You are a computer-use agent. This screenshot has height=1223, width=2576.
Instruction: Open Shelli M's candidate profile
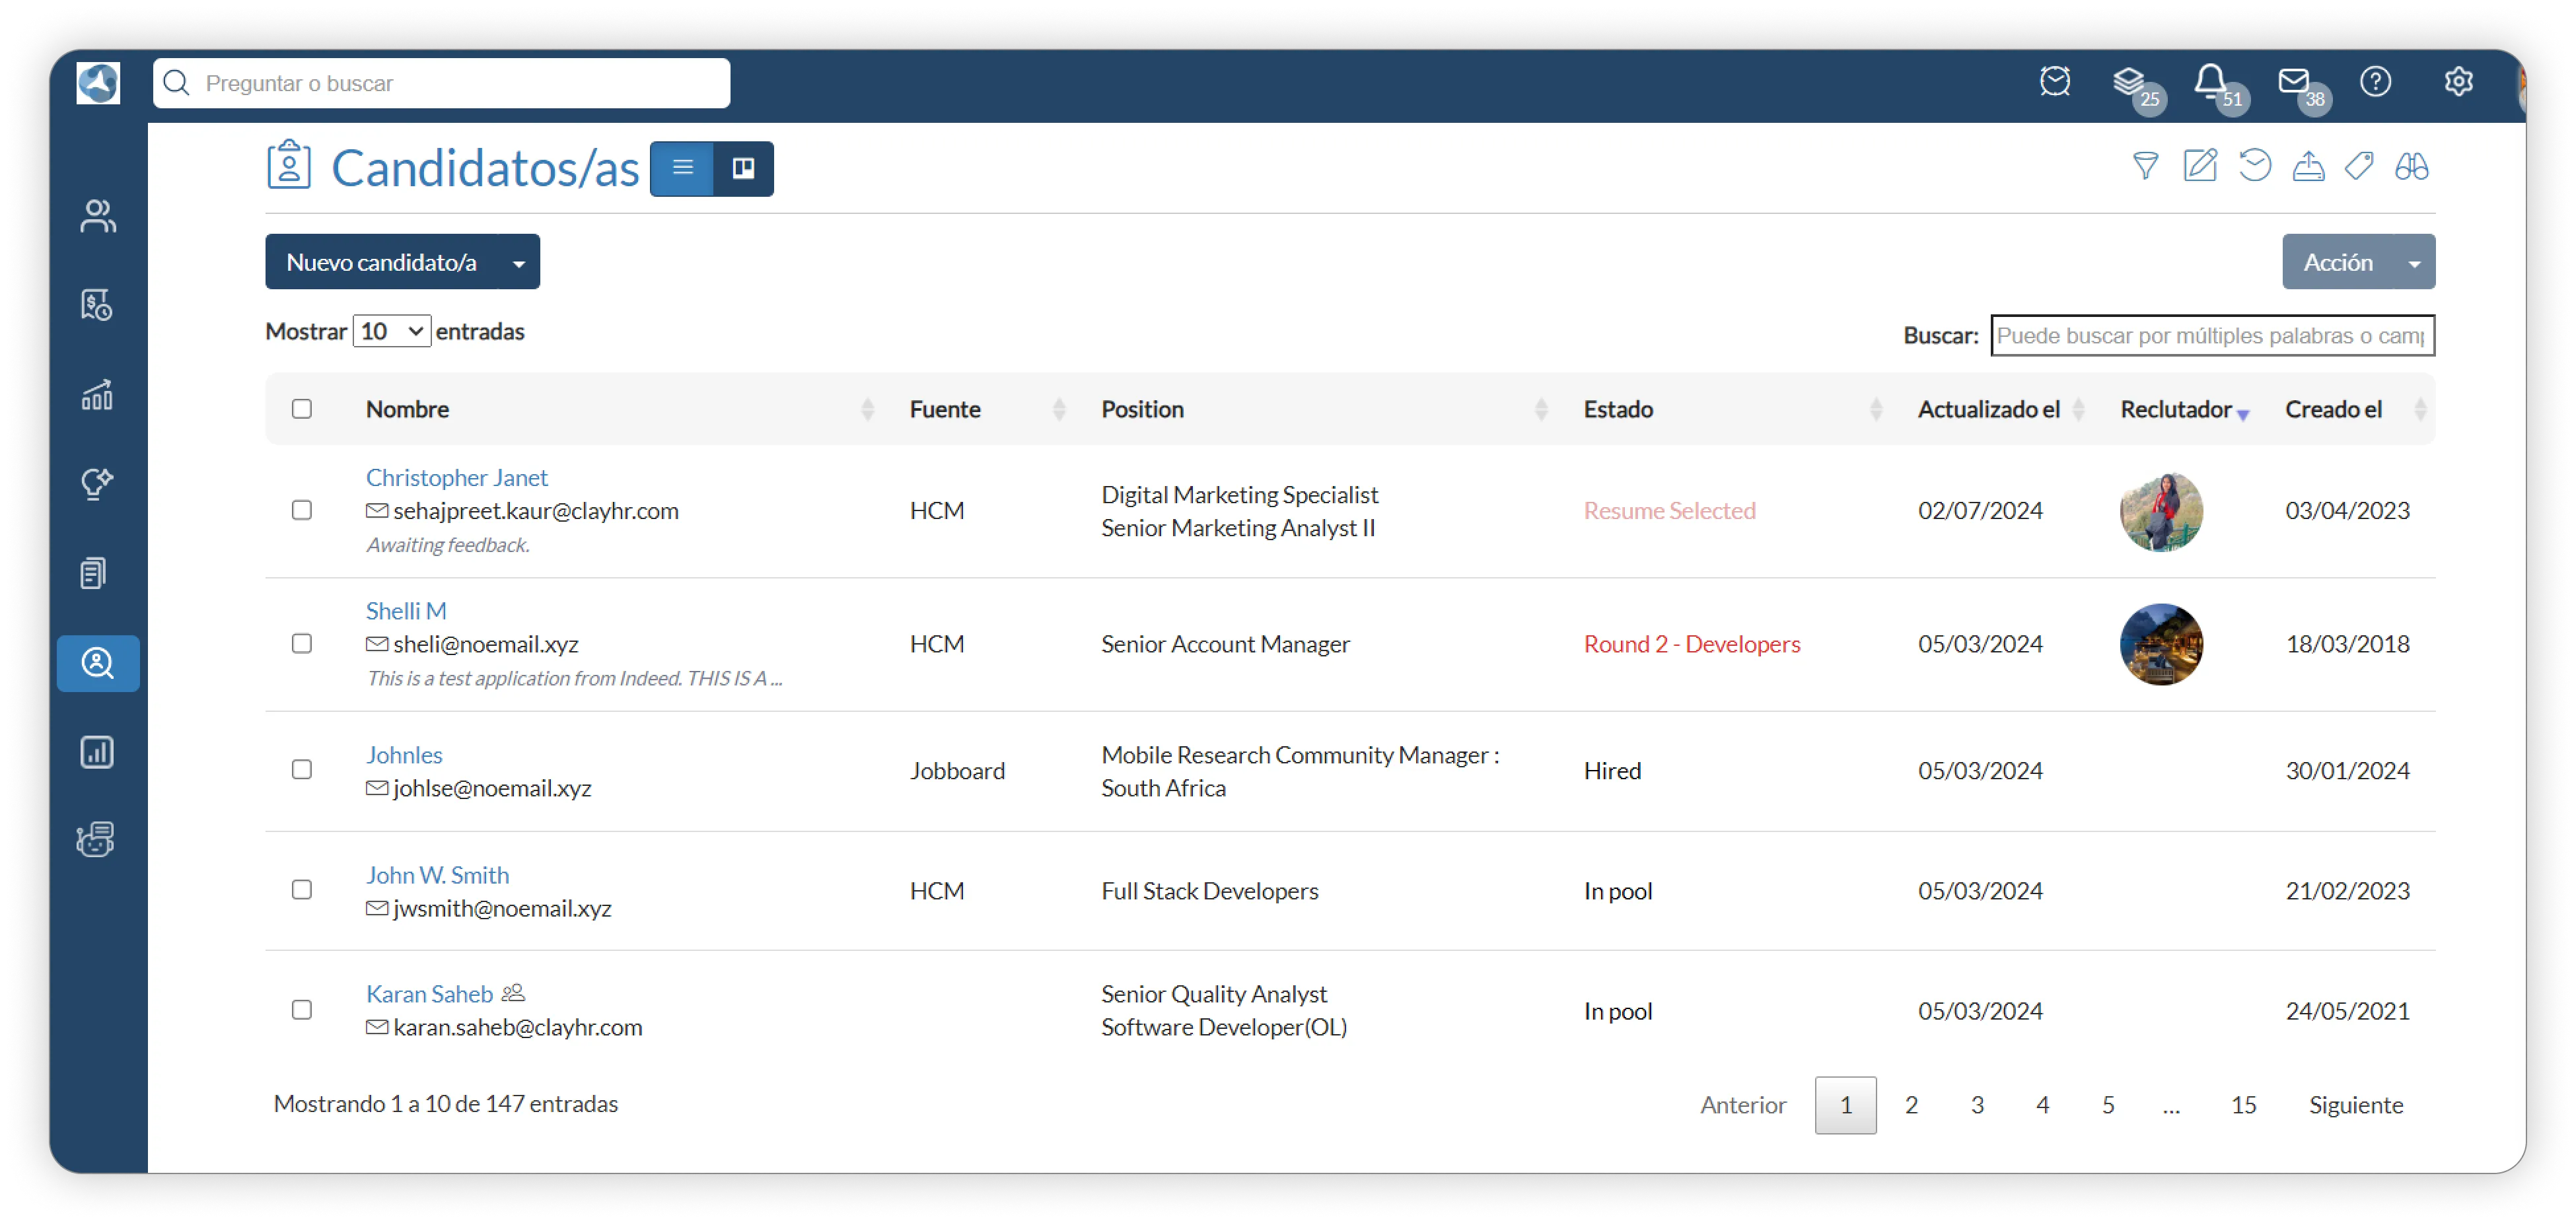406,611
